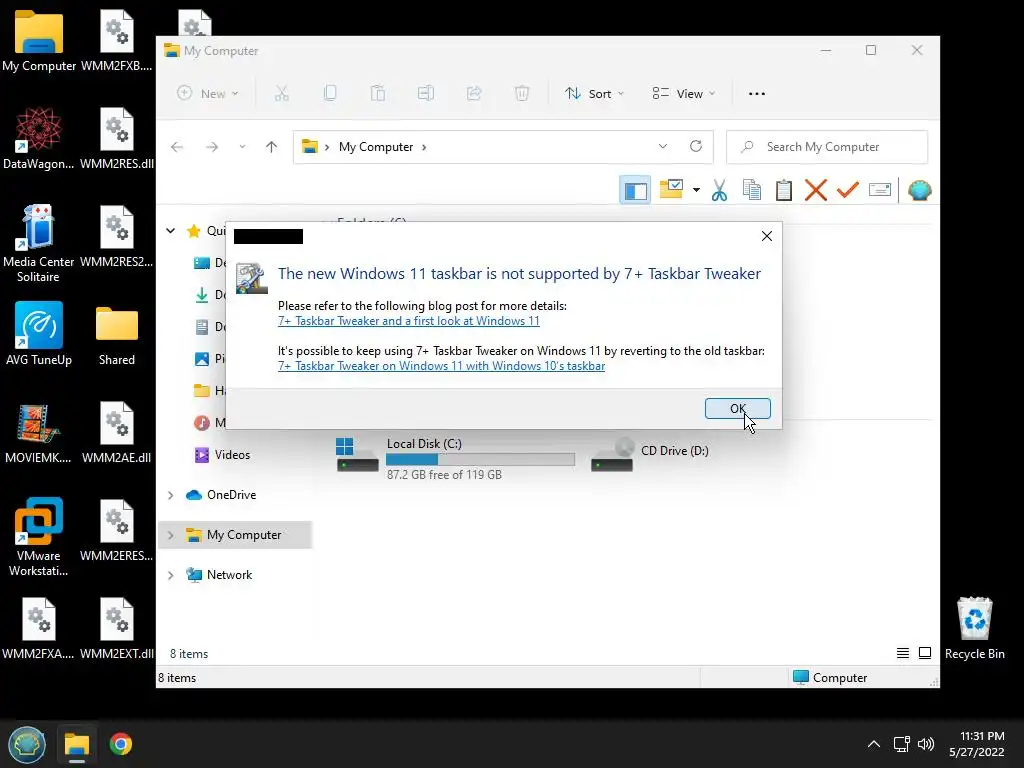Select VMware Workstation desktop shortcut

coord(39,537)
